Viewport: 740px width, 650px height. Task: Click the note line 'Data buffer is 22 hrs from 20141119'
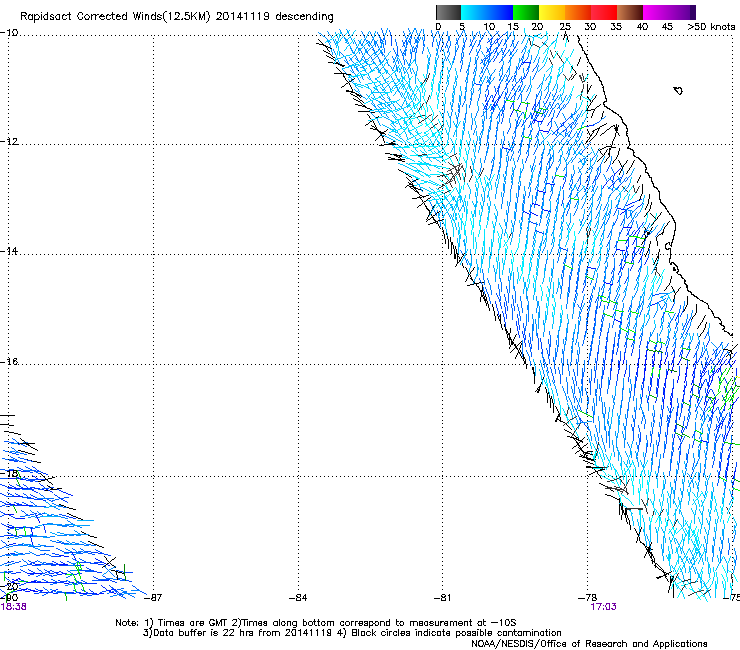tap(242, 633)
